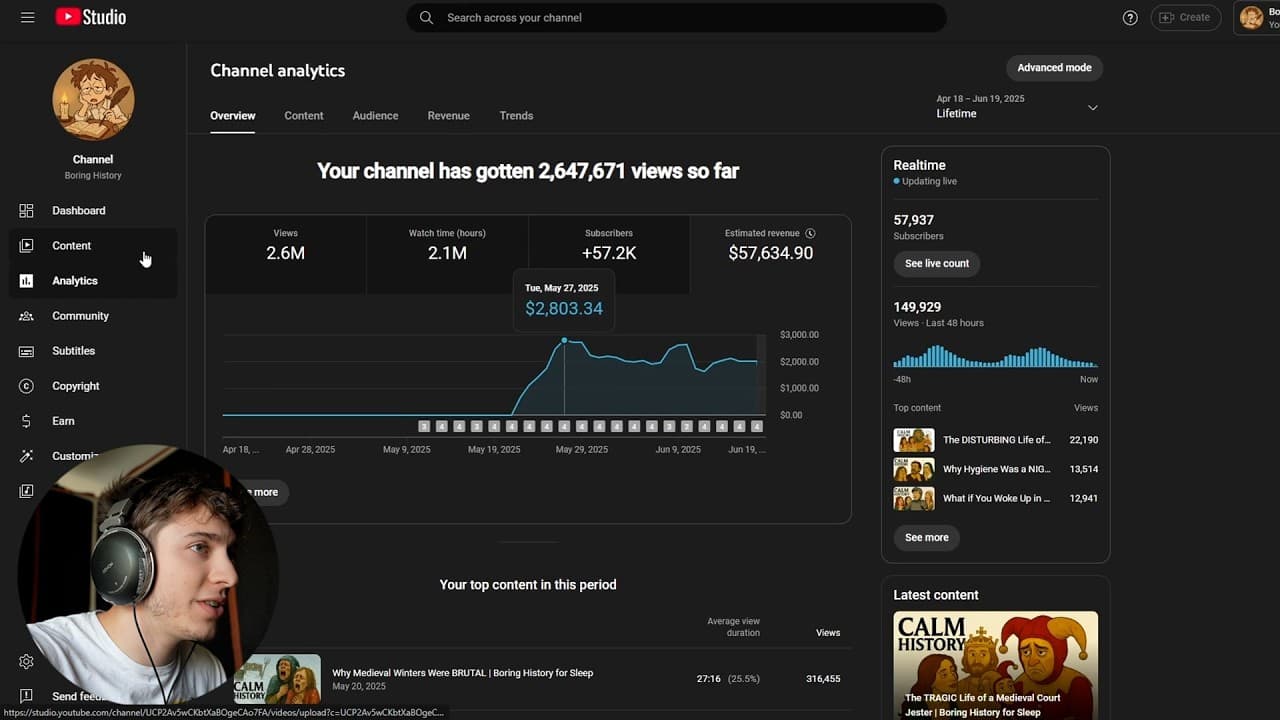Click the last video publish marker below chart
This screenshot has height=720, width=1280.
click(x=757, y=426)
